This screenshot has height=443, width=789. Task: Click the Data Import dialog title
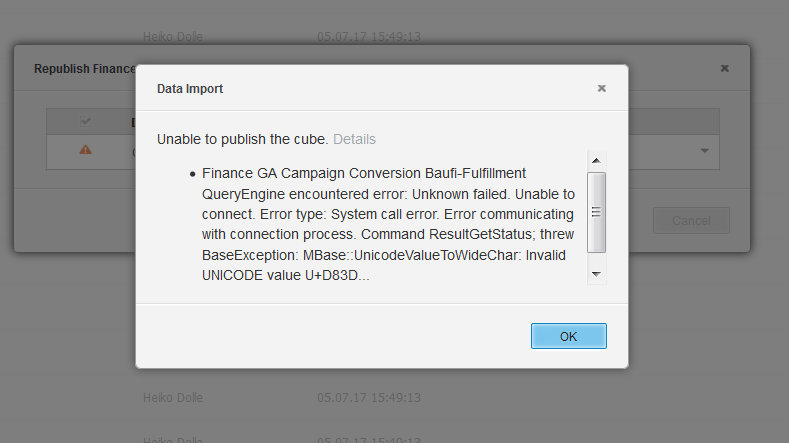pos(190,89)
